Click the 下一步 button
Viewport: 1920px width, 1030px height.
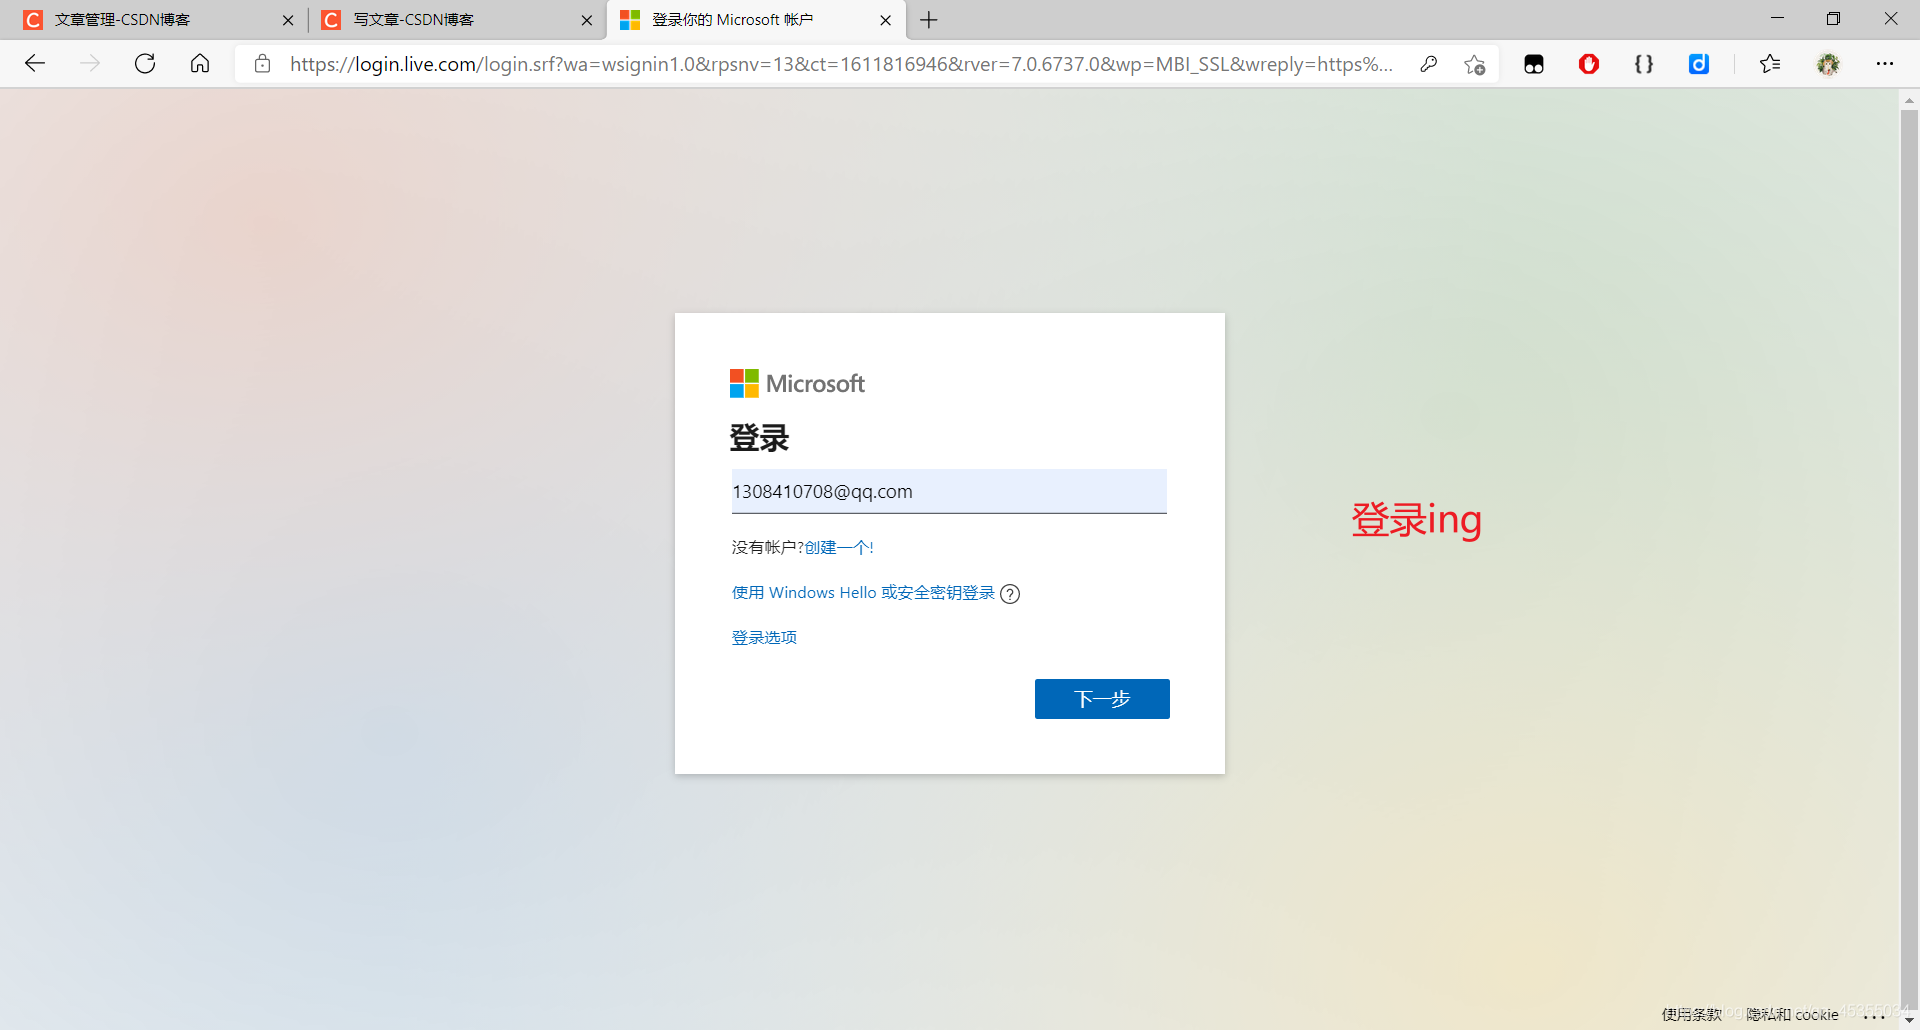pyautogui.click(x=1102, y=699)
